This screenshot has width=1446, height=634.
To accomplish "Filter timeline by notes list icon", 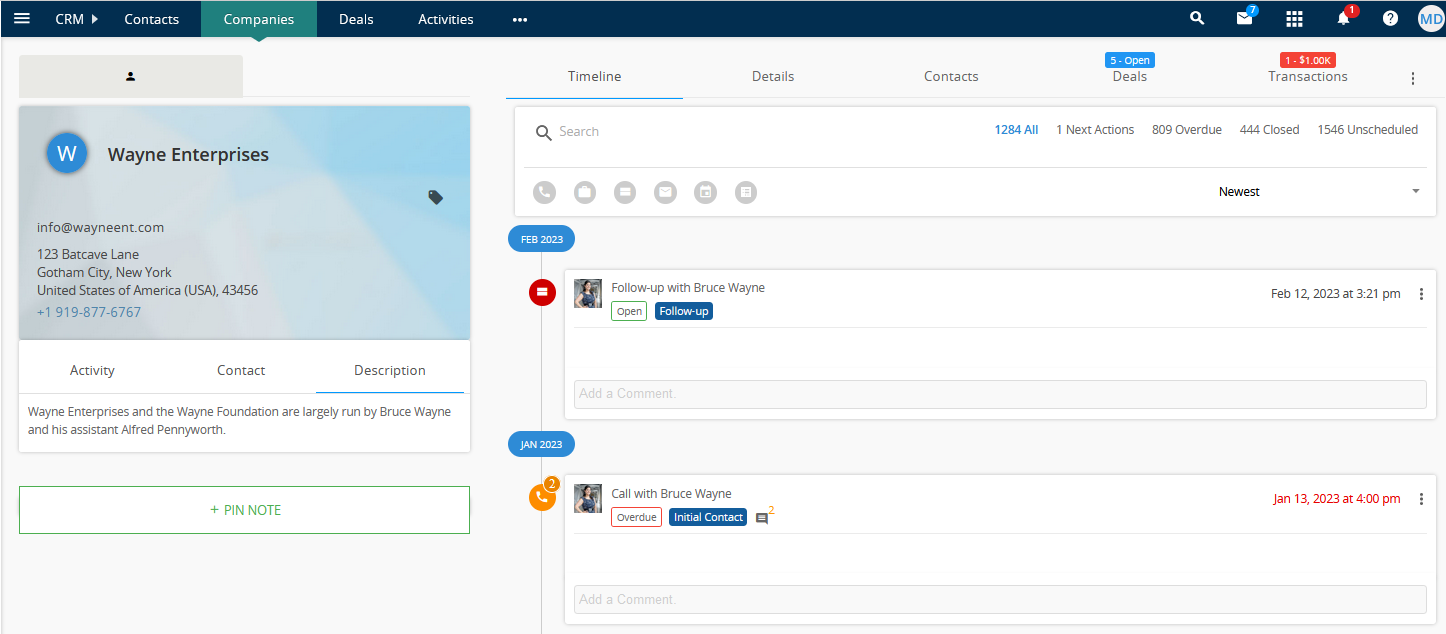I will click(746, 192).
